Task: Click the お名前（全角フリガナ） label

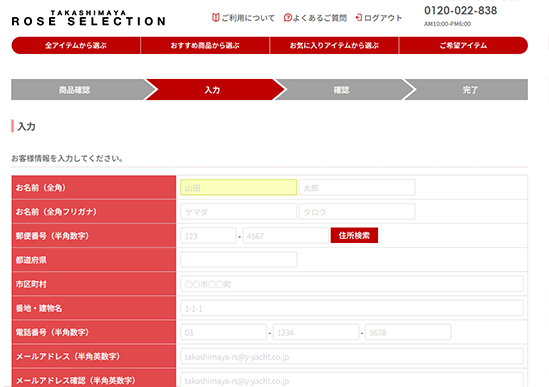Action: pyautogui.click(x=56, y=212)
